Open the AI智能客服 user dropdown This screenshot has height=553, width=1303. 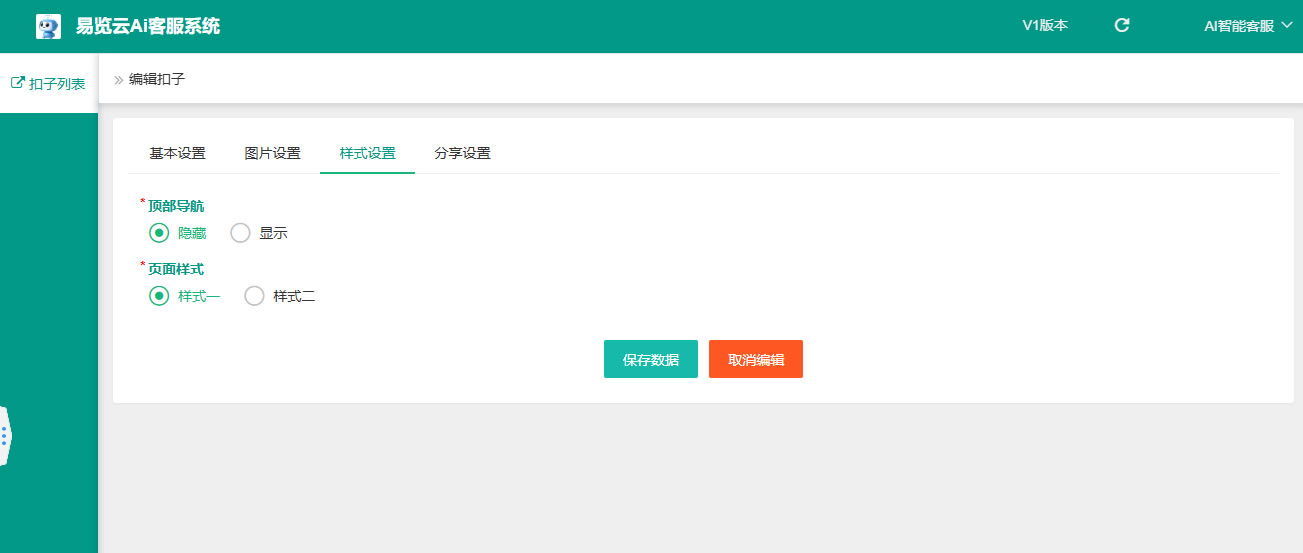point(1247,26)
